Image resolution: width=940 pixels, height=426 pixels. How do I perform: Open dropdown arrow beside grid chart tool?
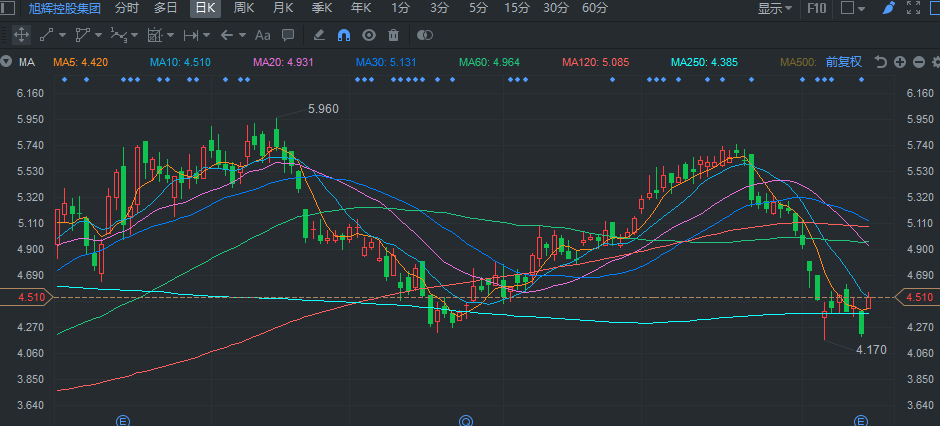(x=170, y=35)
